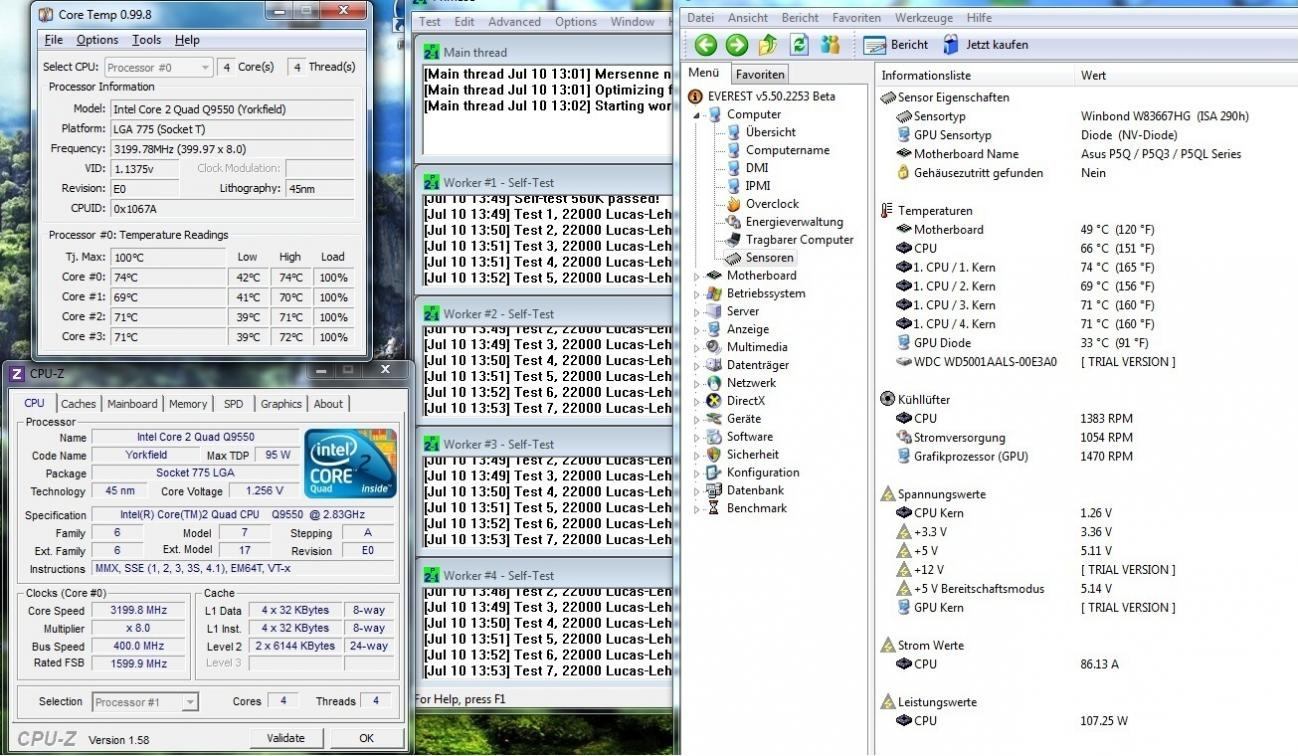The image size is (1298, 756).
Task: Click EVEREST folder up-level icon
Action: point(768,44)
